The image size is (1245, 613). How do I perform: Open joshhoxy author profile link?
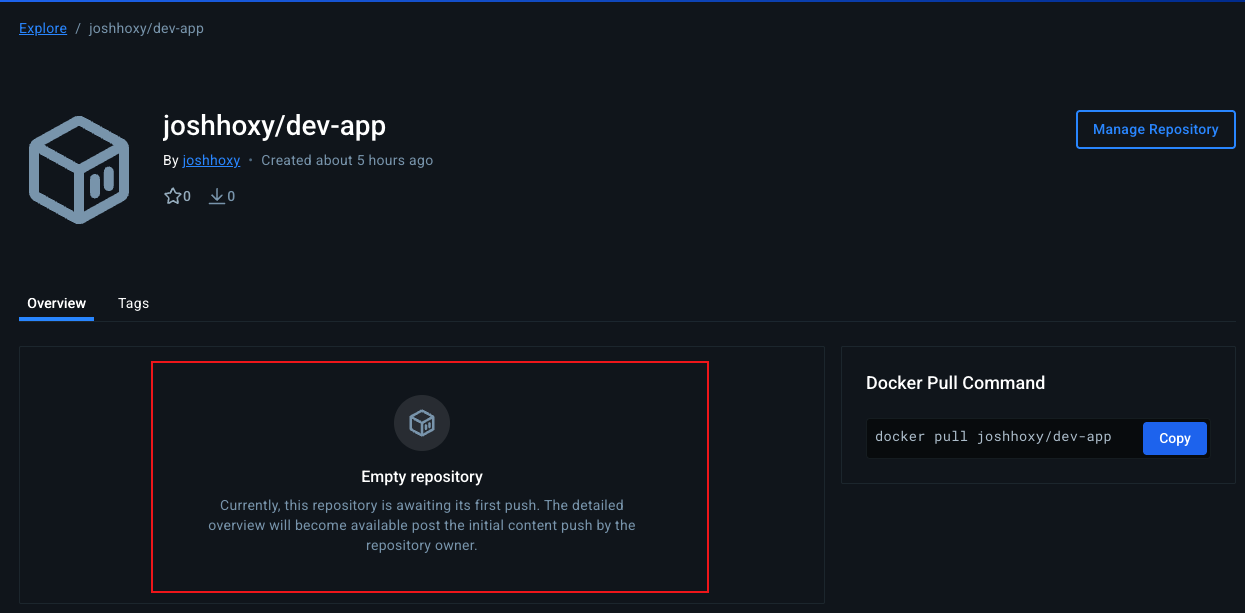tap(211, 160)
